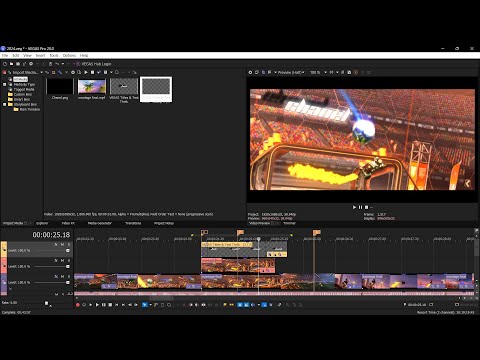Toggle preview on external monitor icon

[x=257, y=72]
